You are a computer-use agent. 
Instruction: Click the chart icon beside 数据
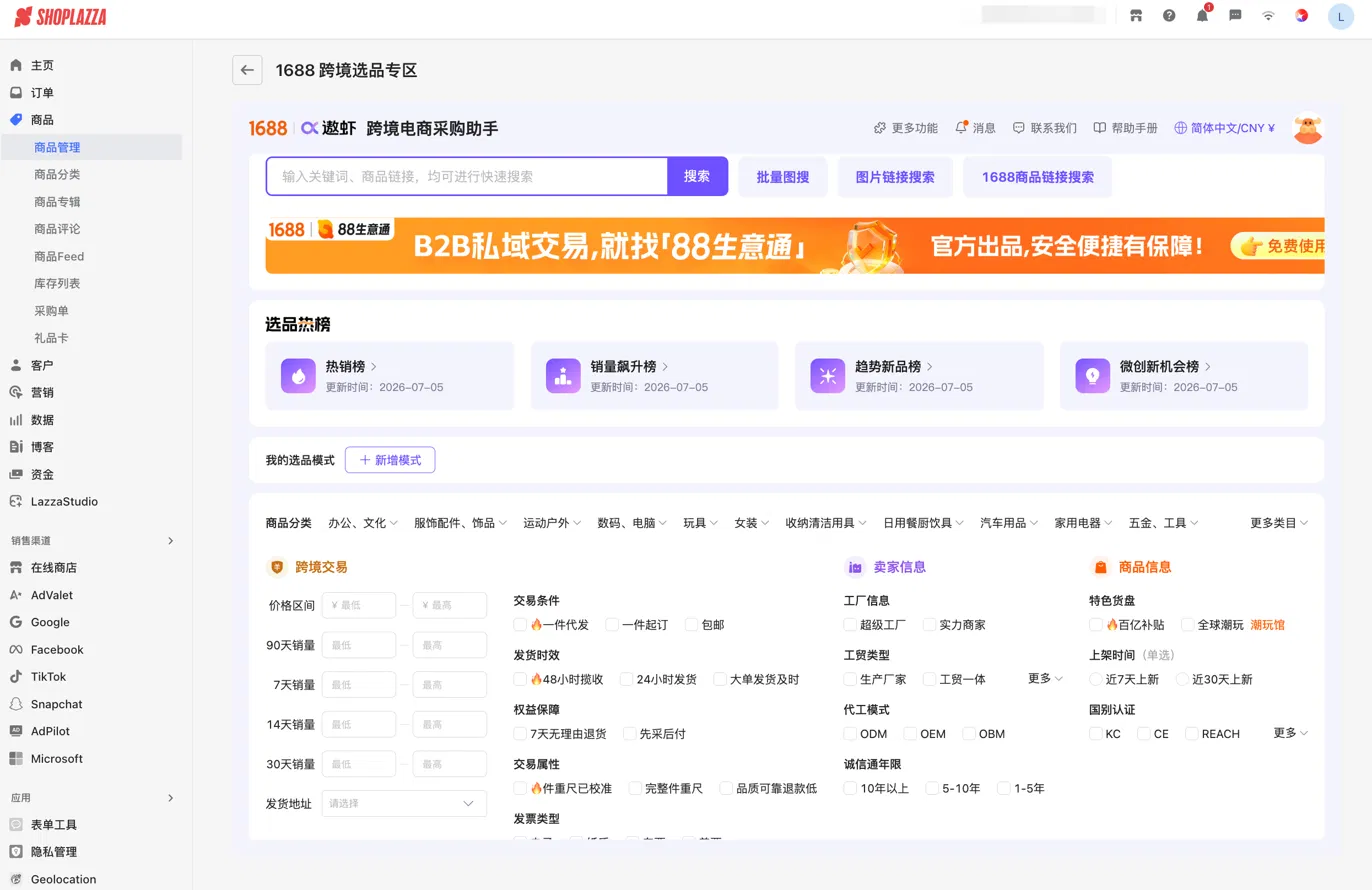(16, 420)
